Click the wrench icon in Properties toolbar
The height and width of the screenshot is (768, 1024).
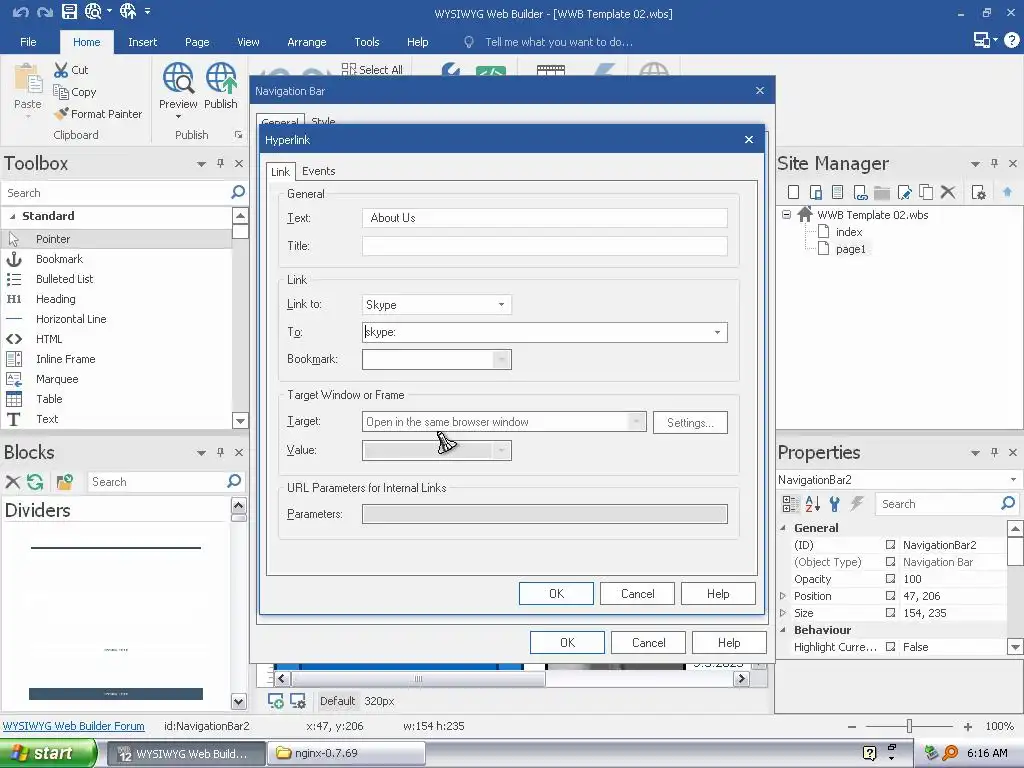pos(835,504)
